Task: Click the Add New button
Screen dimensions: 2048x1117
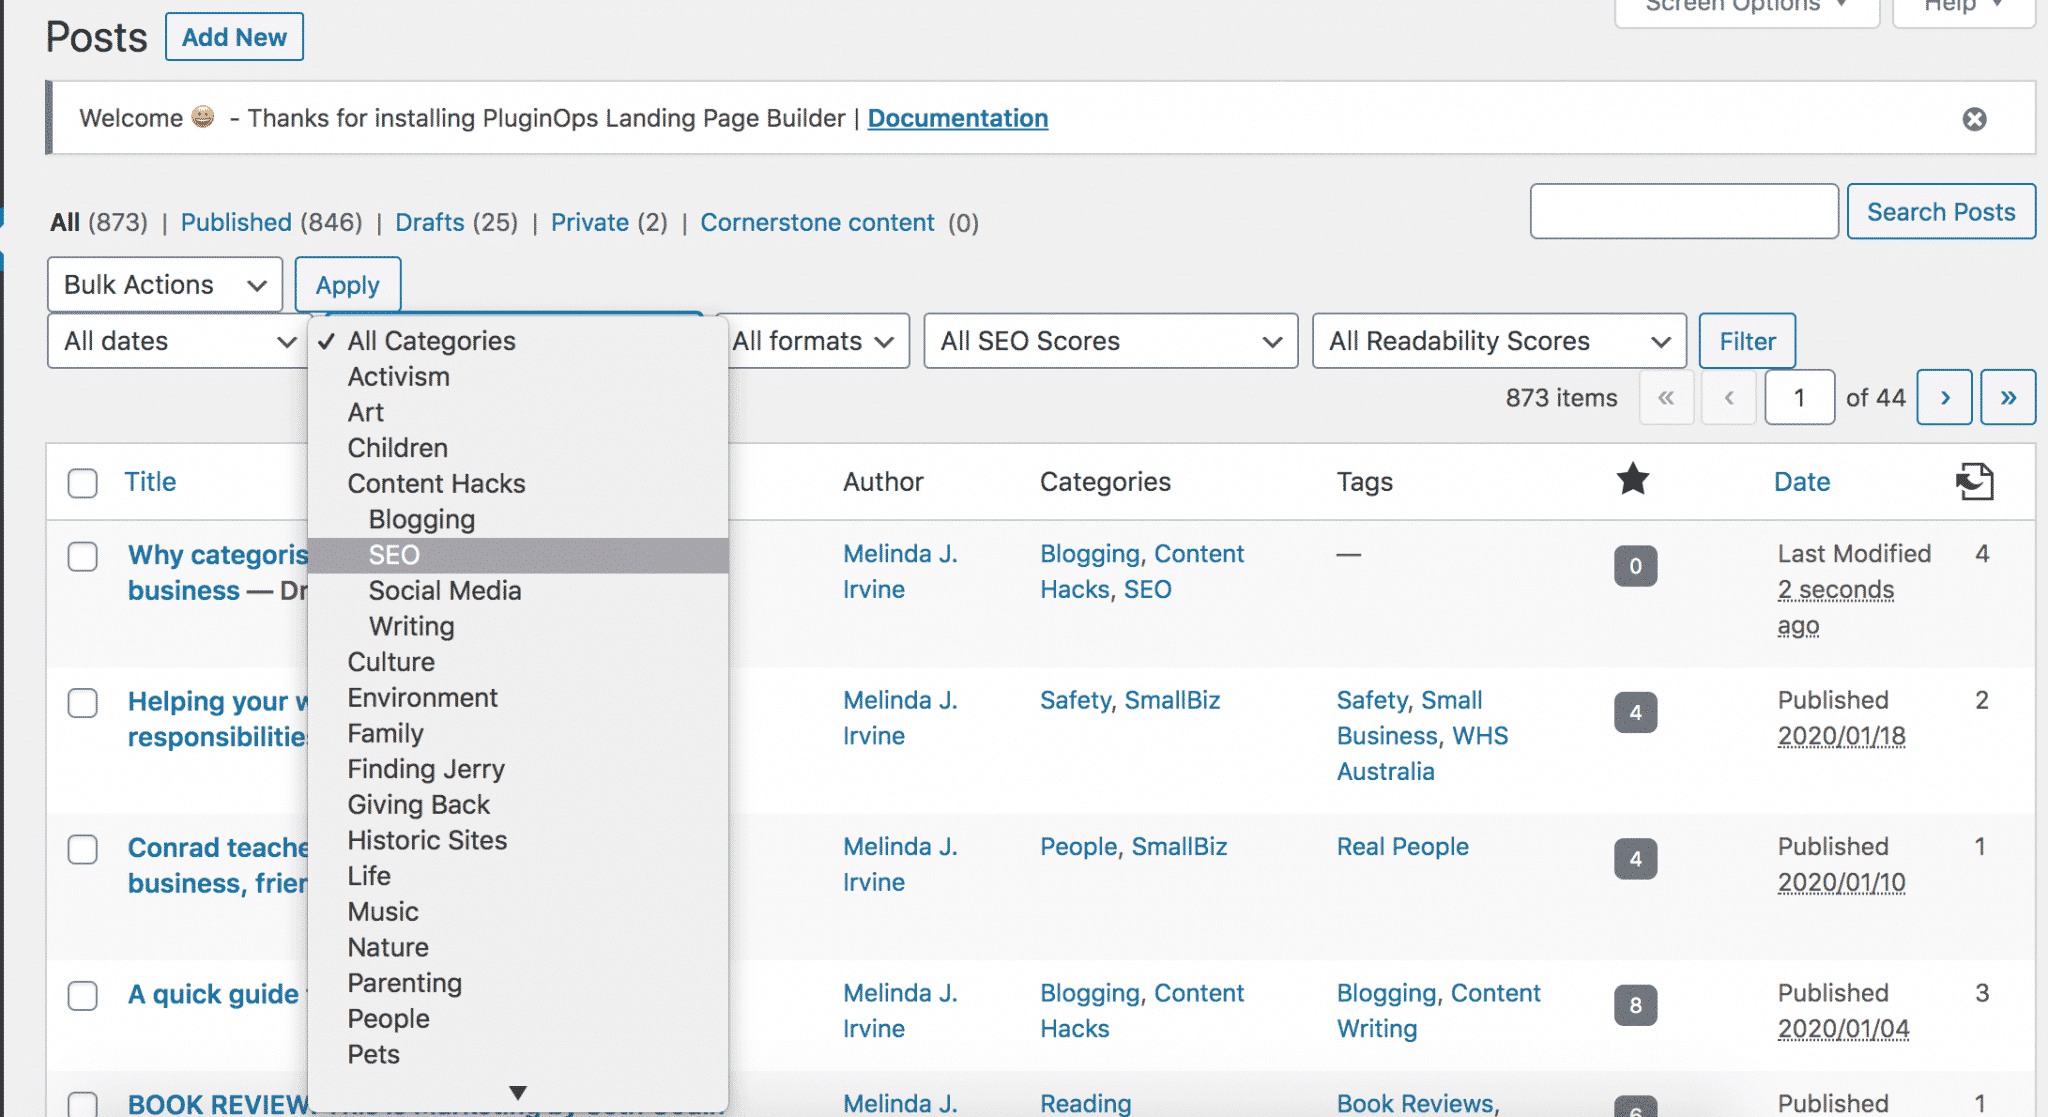Action: point(234,36)
